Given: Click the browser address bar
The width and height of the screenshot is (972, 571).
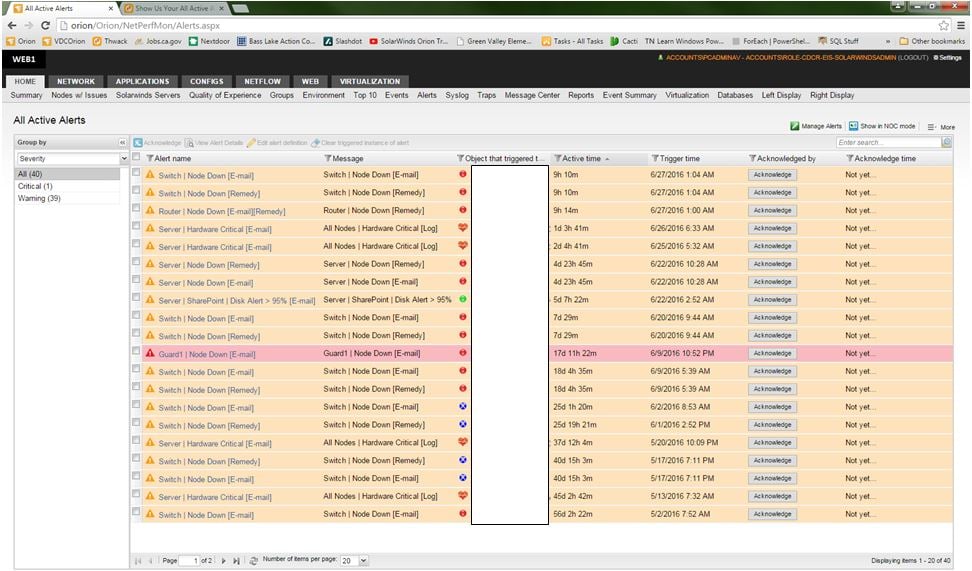Looking at the screenshot, I should (x=496, y=25).
